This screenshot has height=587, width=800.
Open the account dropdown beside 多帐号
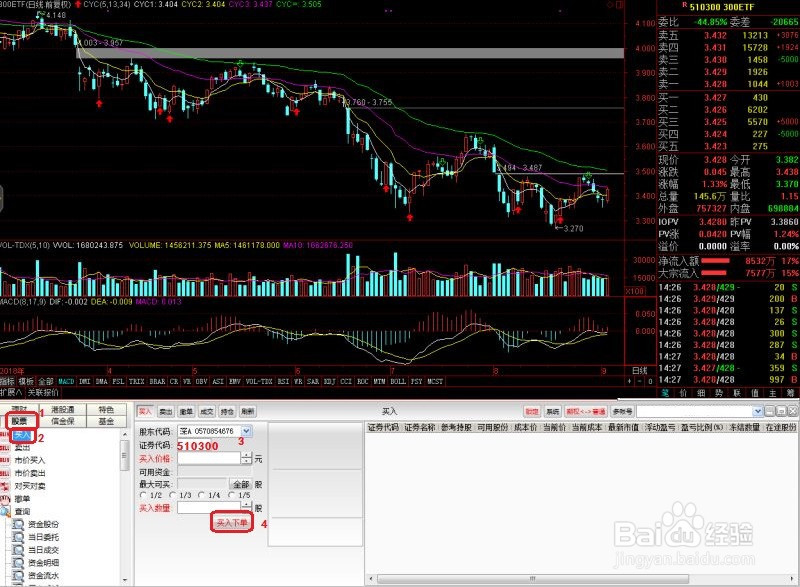point(758,411)
